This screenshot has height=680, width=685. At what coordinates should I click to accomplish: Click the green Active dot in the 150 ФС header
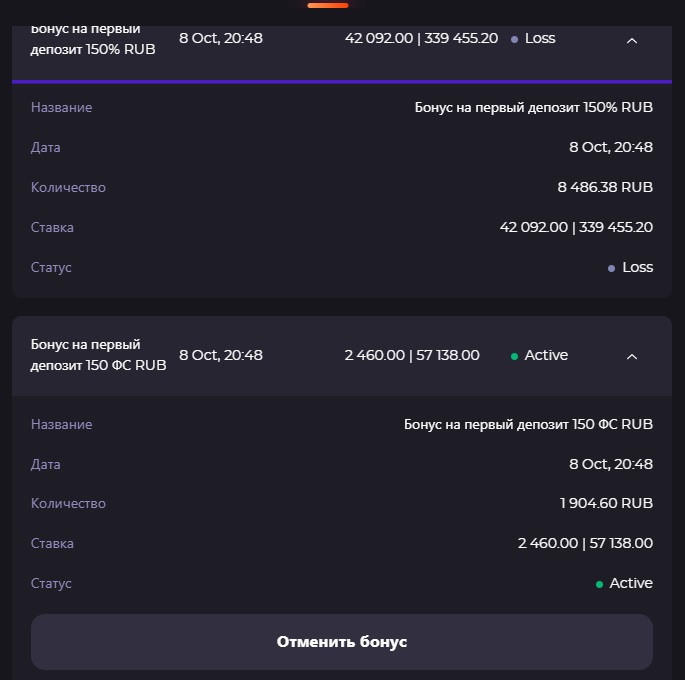click(514, 356)
